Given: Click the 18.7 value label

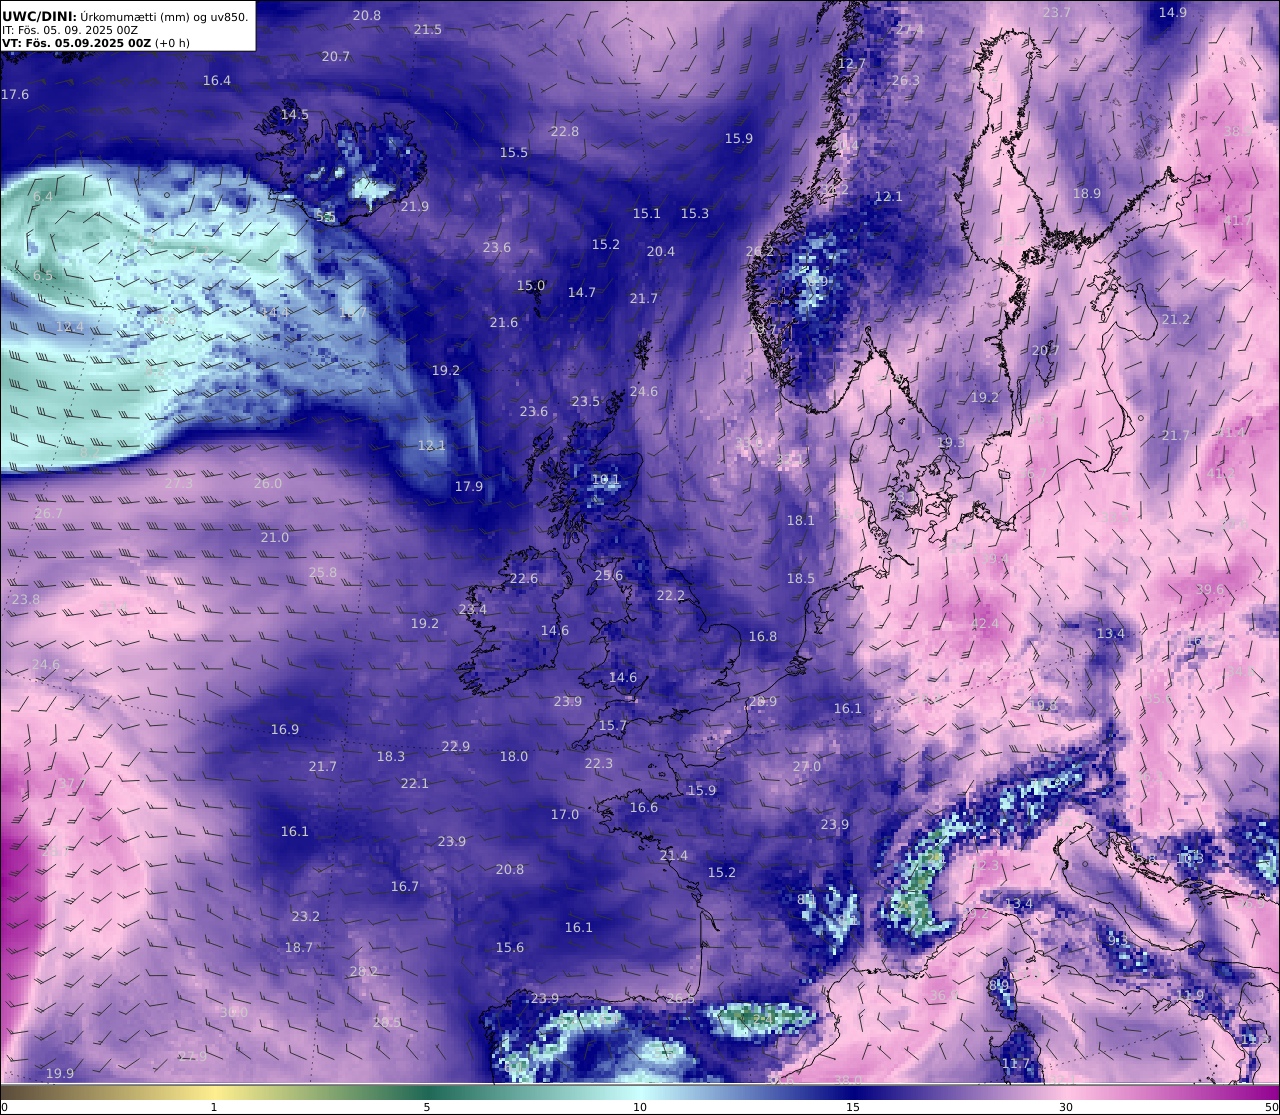Looking at the screenshot, I should tap(299, 948).
